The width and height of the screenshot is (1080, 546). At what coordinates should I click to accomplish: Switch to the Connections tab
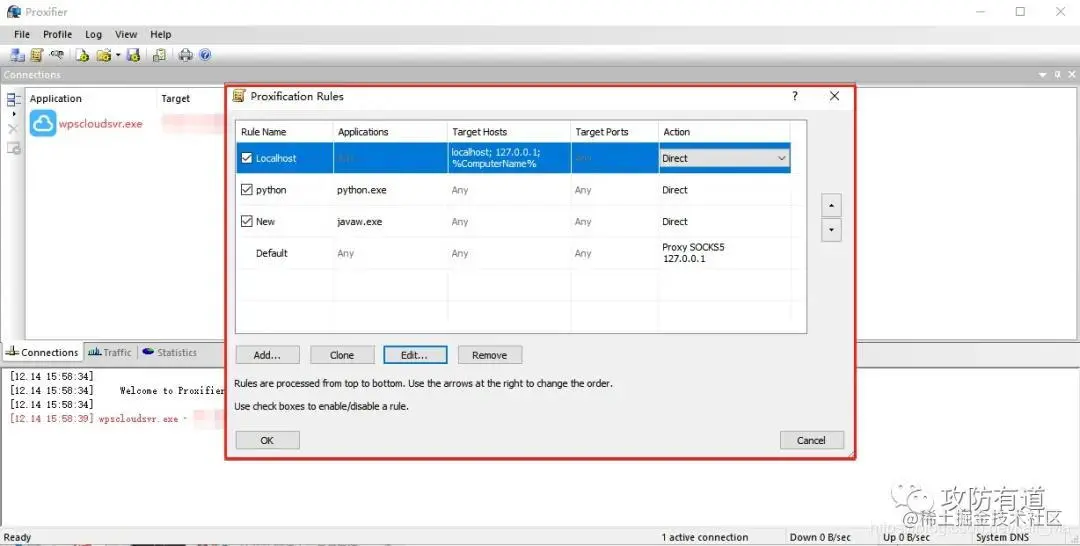pyautogui.click(x=42, y=353)
